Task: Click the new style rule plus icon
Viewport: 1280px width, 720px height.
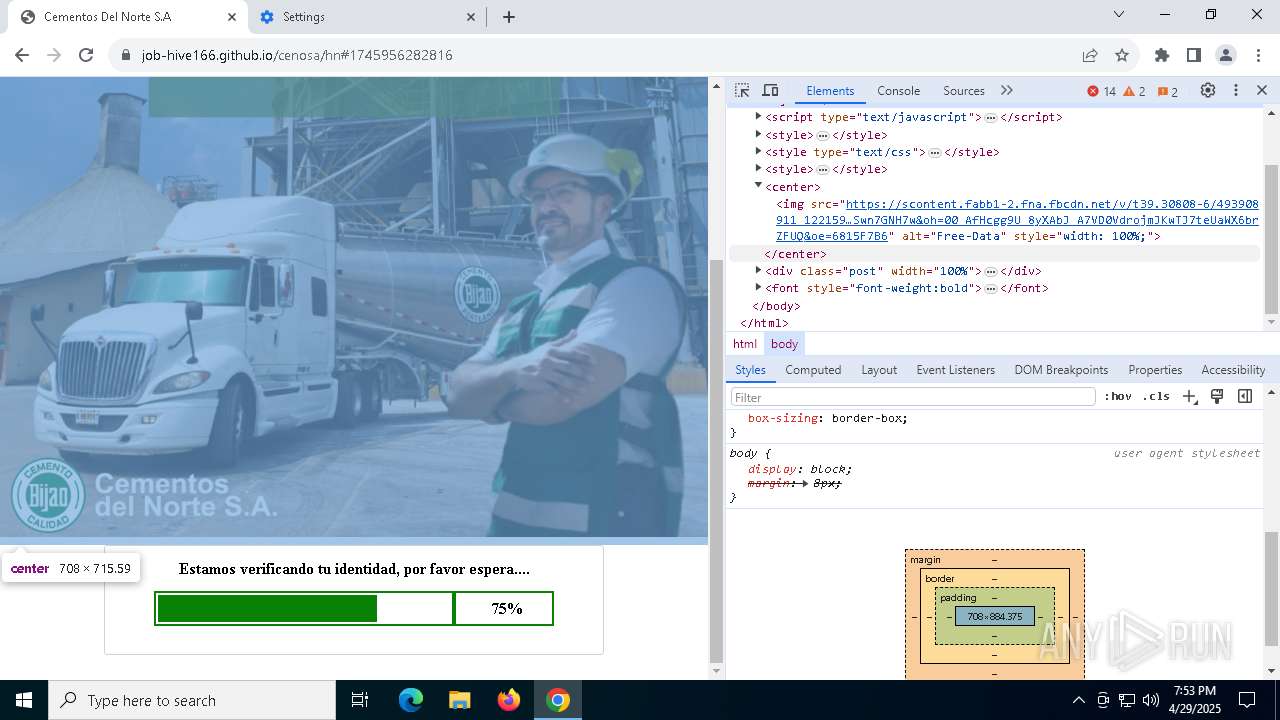Action: [1189, 396]
